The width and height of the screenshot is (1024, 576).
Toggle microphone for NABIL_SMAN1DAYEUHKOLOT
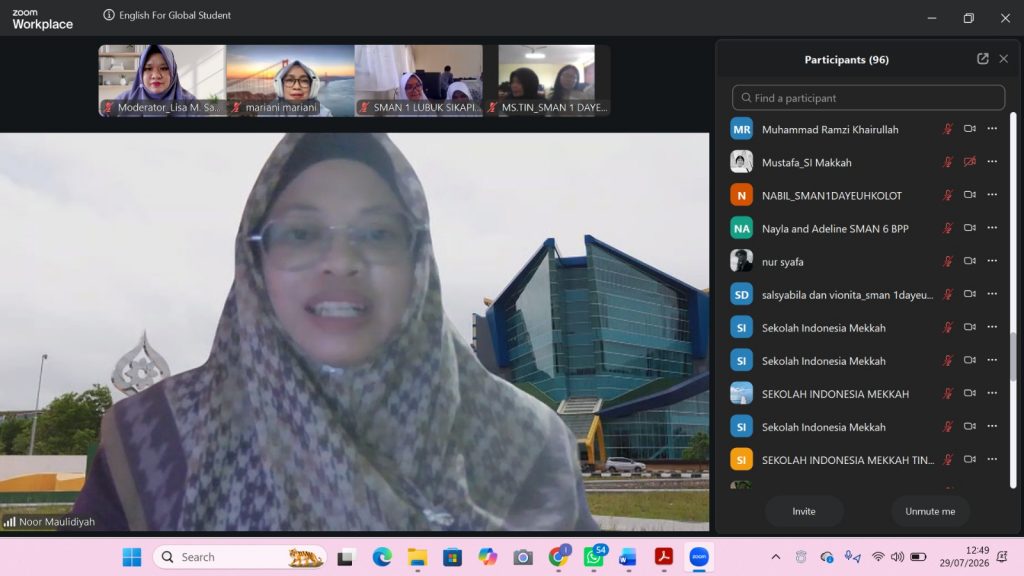948,195
